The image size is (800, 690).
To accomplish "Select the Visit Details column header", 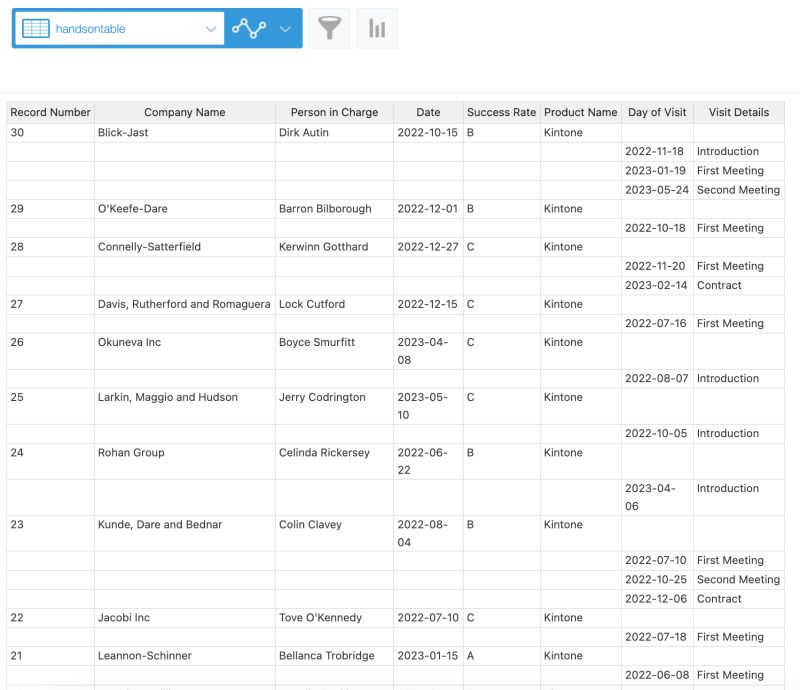I will tap(738, 112).
